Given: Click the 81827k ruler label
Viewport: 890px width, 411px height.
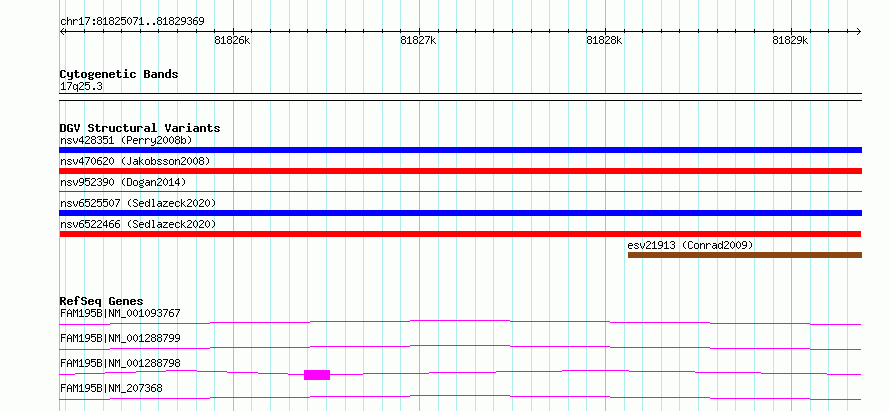Looking at the screenshot, I should (x=418, y=40).
